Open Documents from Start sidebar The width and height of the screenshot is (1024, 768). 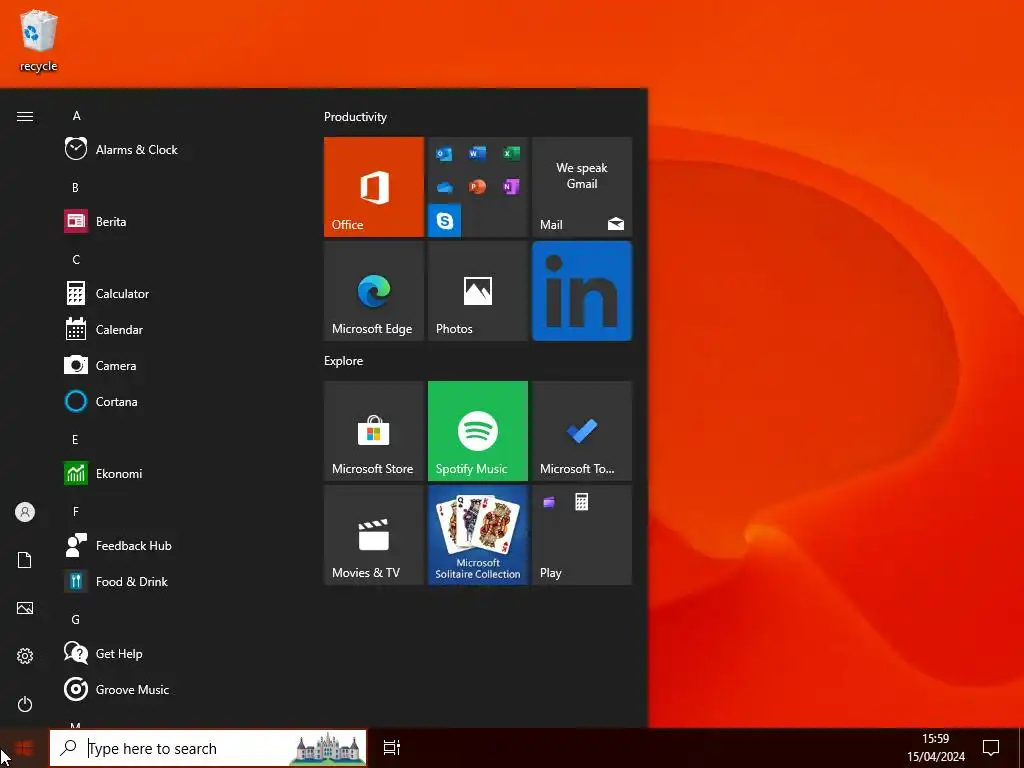(x=25, y=560)
